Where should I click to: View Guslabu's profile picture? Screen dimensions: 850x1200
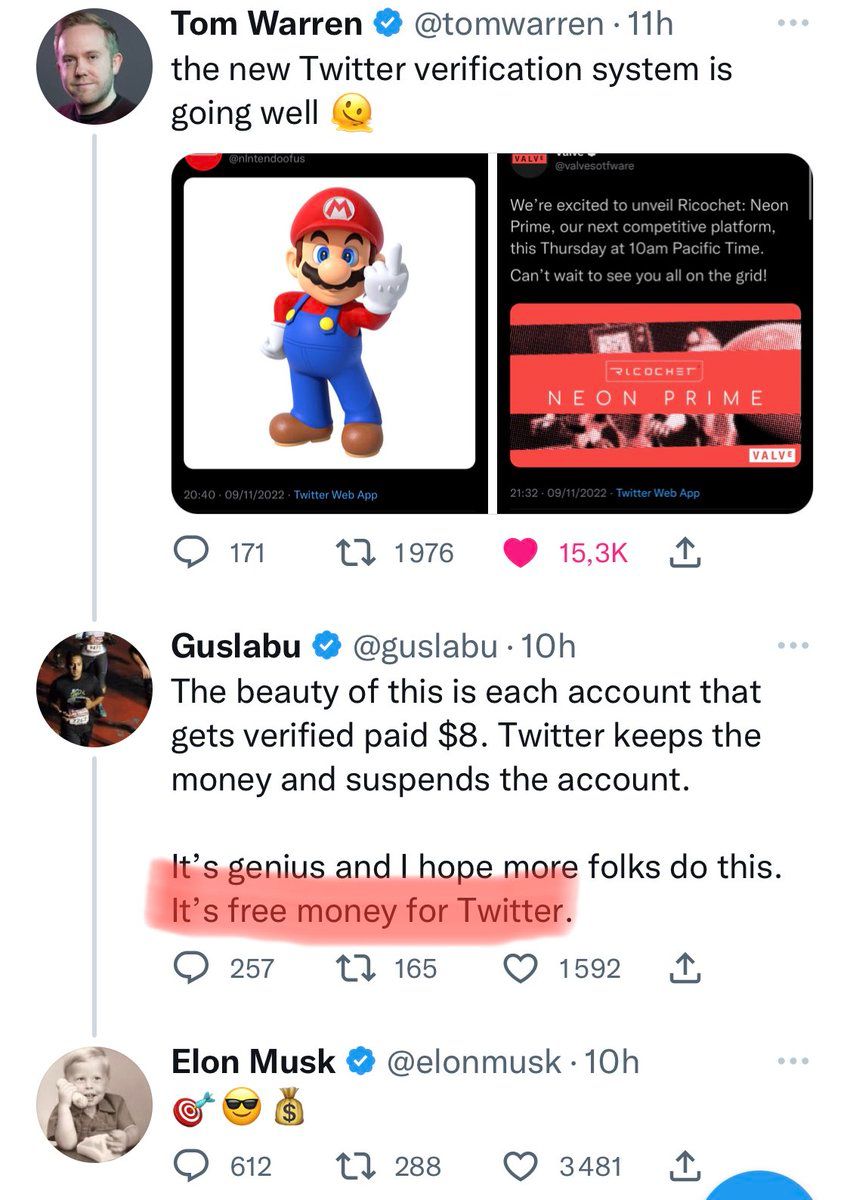[94, 690]
